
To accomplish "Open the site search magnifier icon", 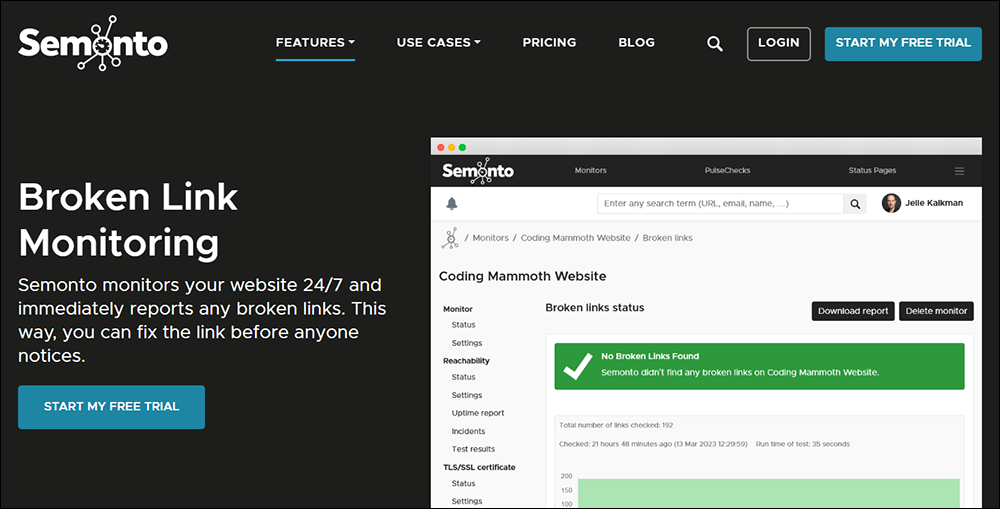I will (715, 43).
